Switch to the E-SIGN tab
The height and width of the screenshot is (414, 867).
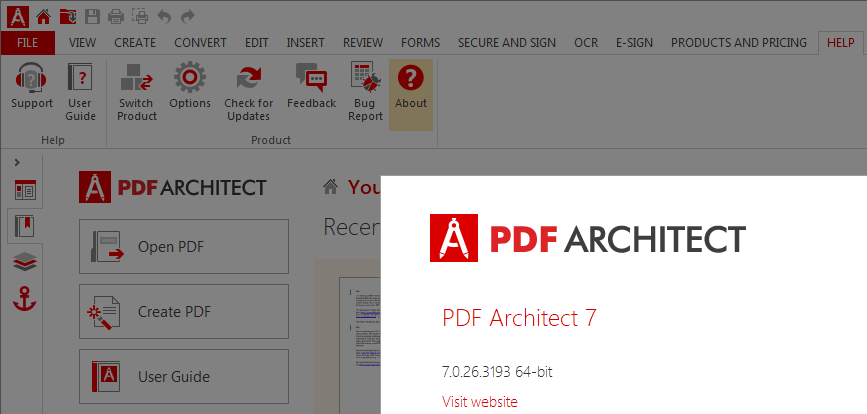click(634, 43)
